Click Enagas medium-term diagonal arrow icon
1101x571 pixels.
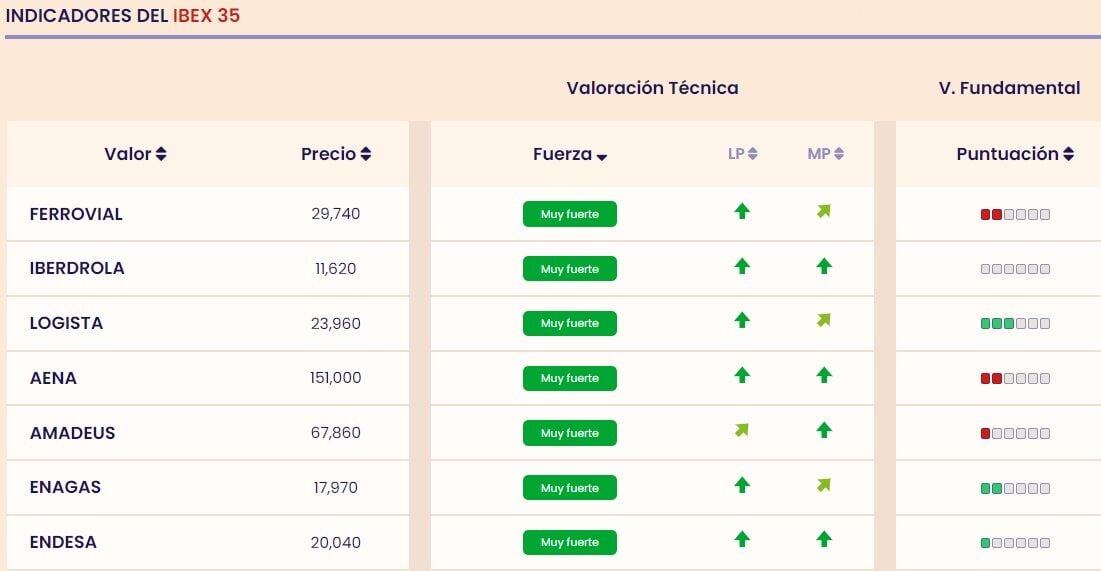click(824, 485)
